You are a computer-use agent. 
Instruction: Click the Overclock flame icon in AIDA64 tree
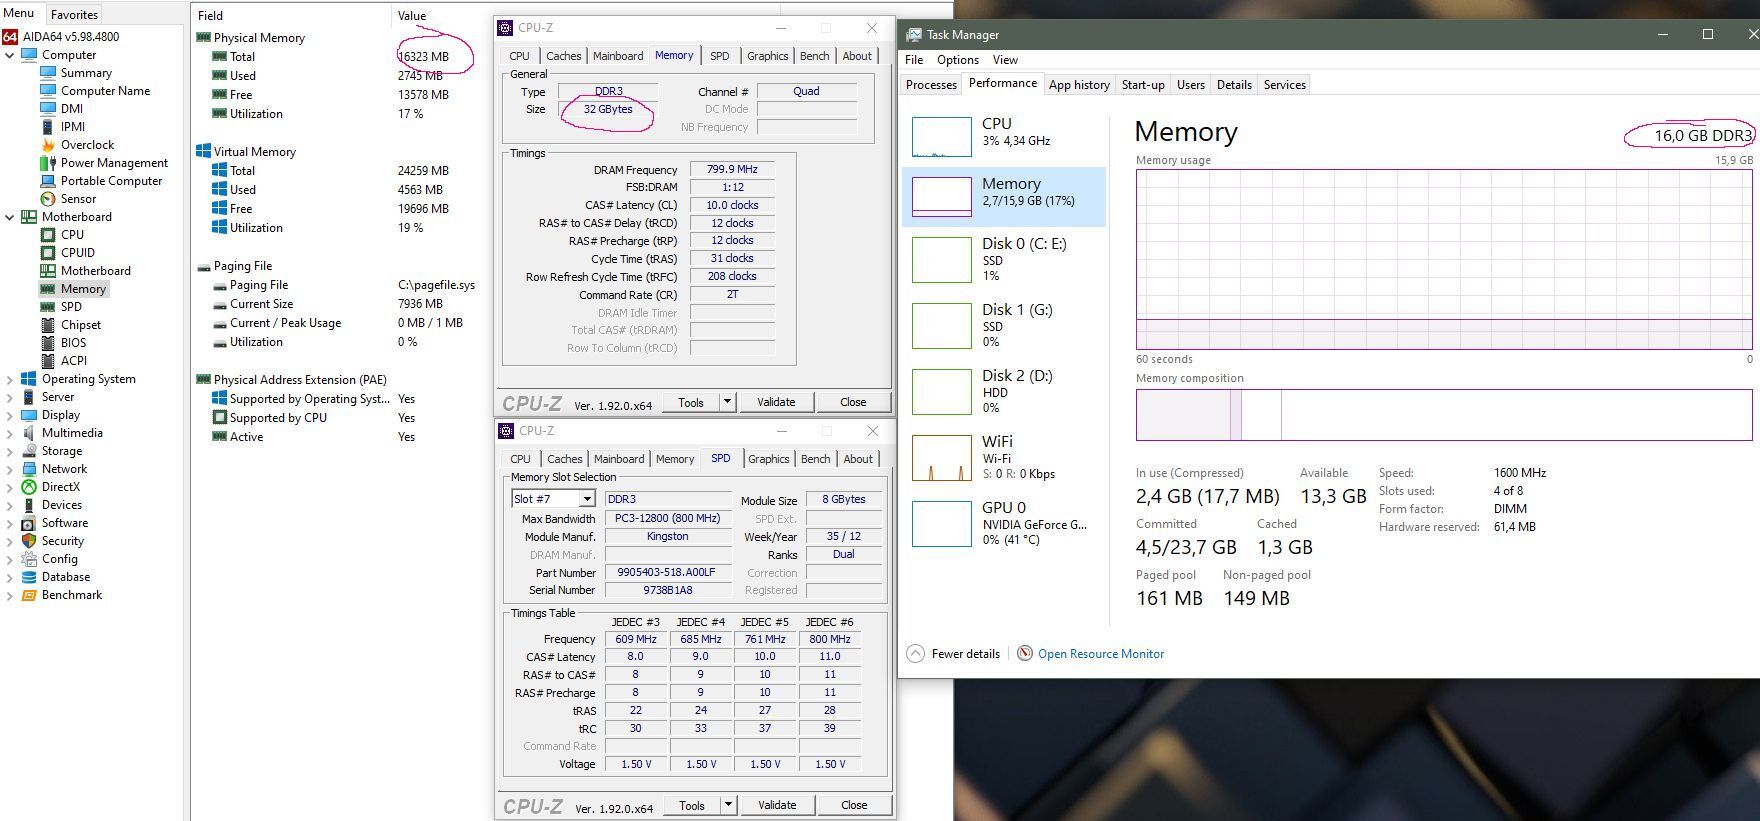[x=47, y=145]
